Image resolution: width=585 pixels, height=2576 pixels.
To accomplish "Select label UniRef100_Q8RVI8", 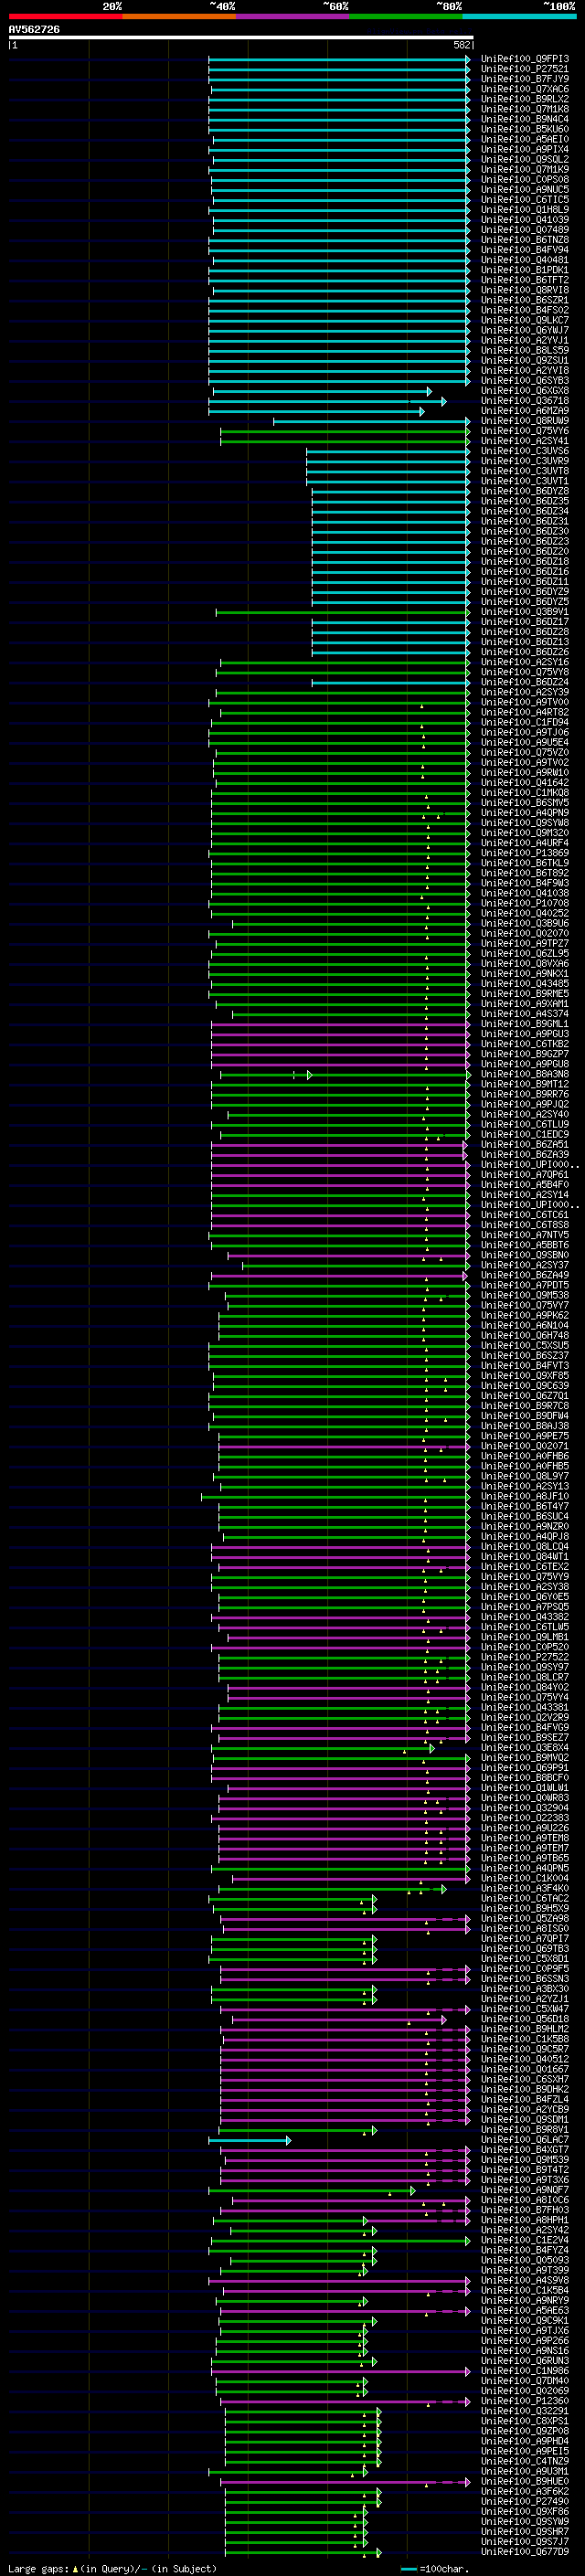I will tap(524, 290).
